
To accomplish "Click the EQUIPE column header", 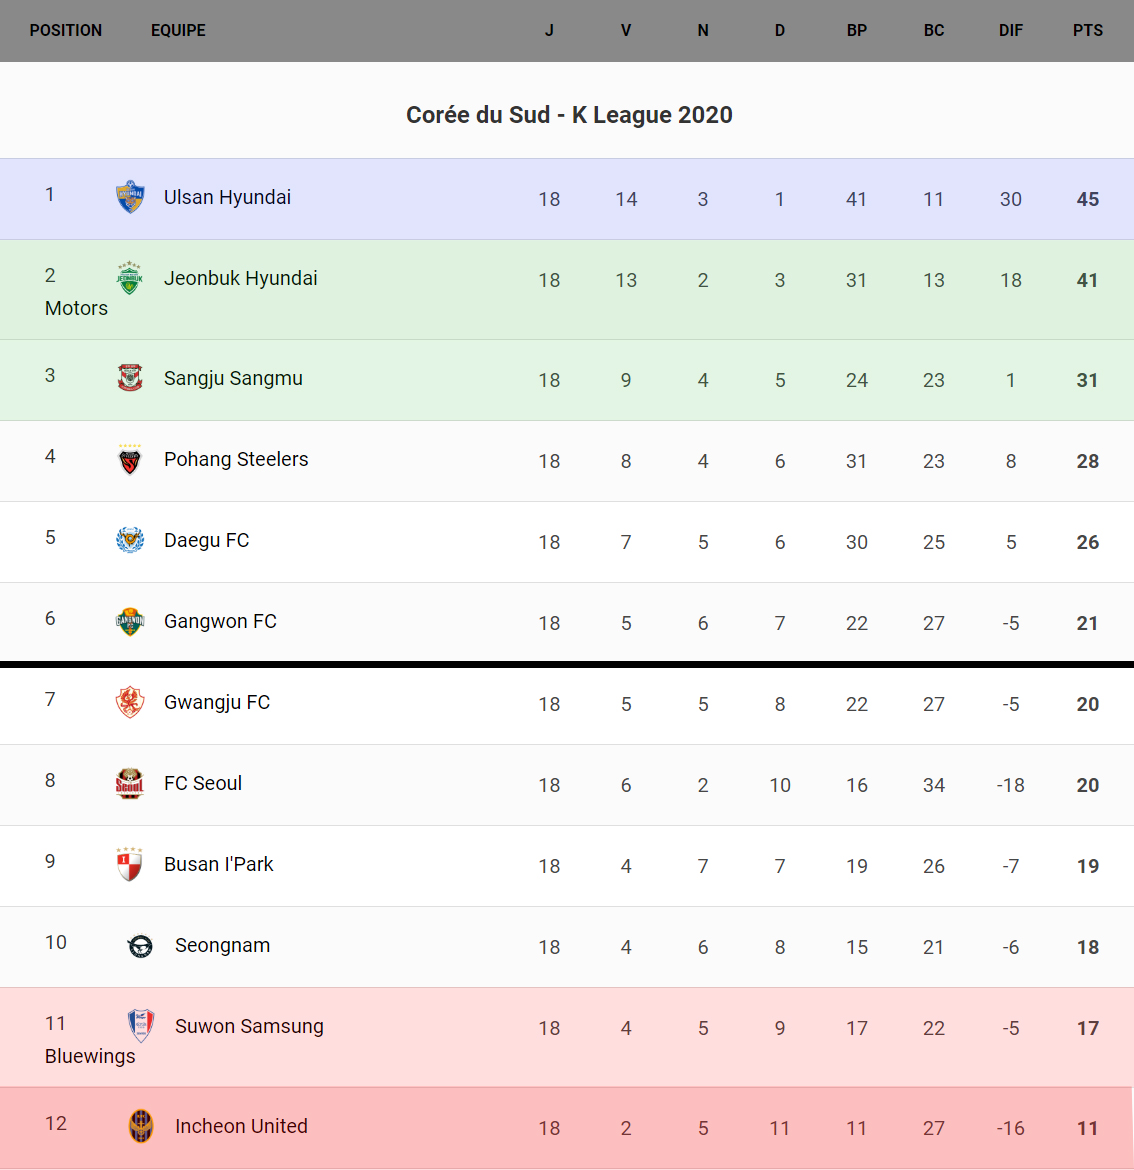I will (x=178, y=30).
